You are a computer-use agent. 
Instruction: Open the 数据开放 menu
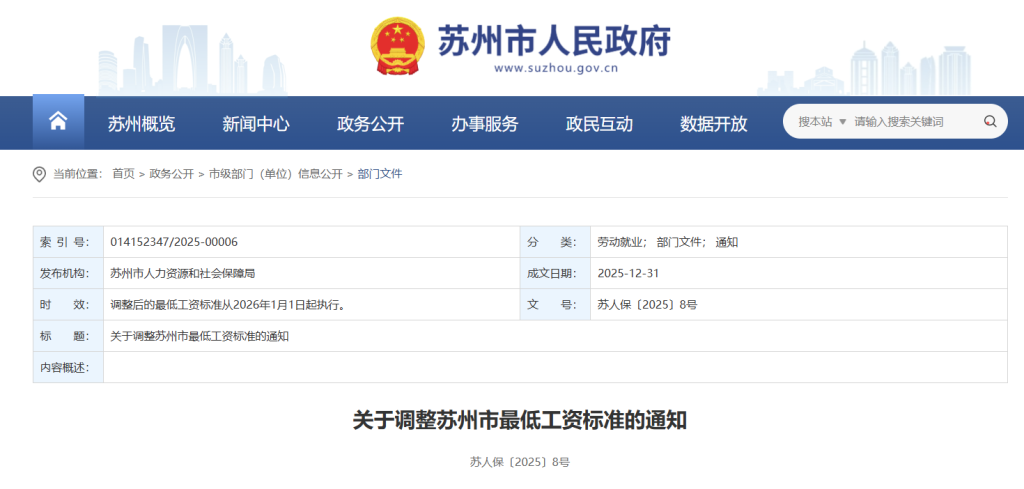[x=714, y=123]
